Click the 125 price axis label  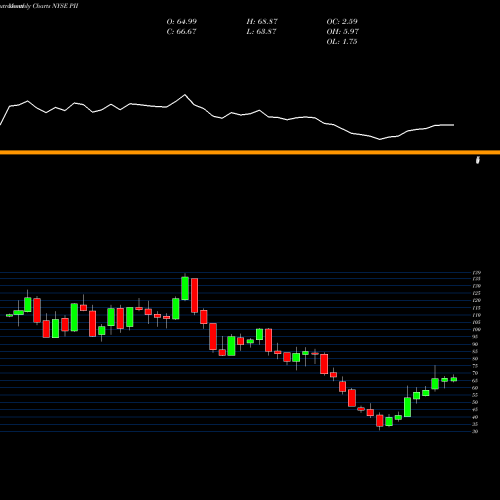(x=477, y=293)
